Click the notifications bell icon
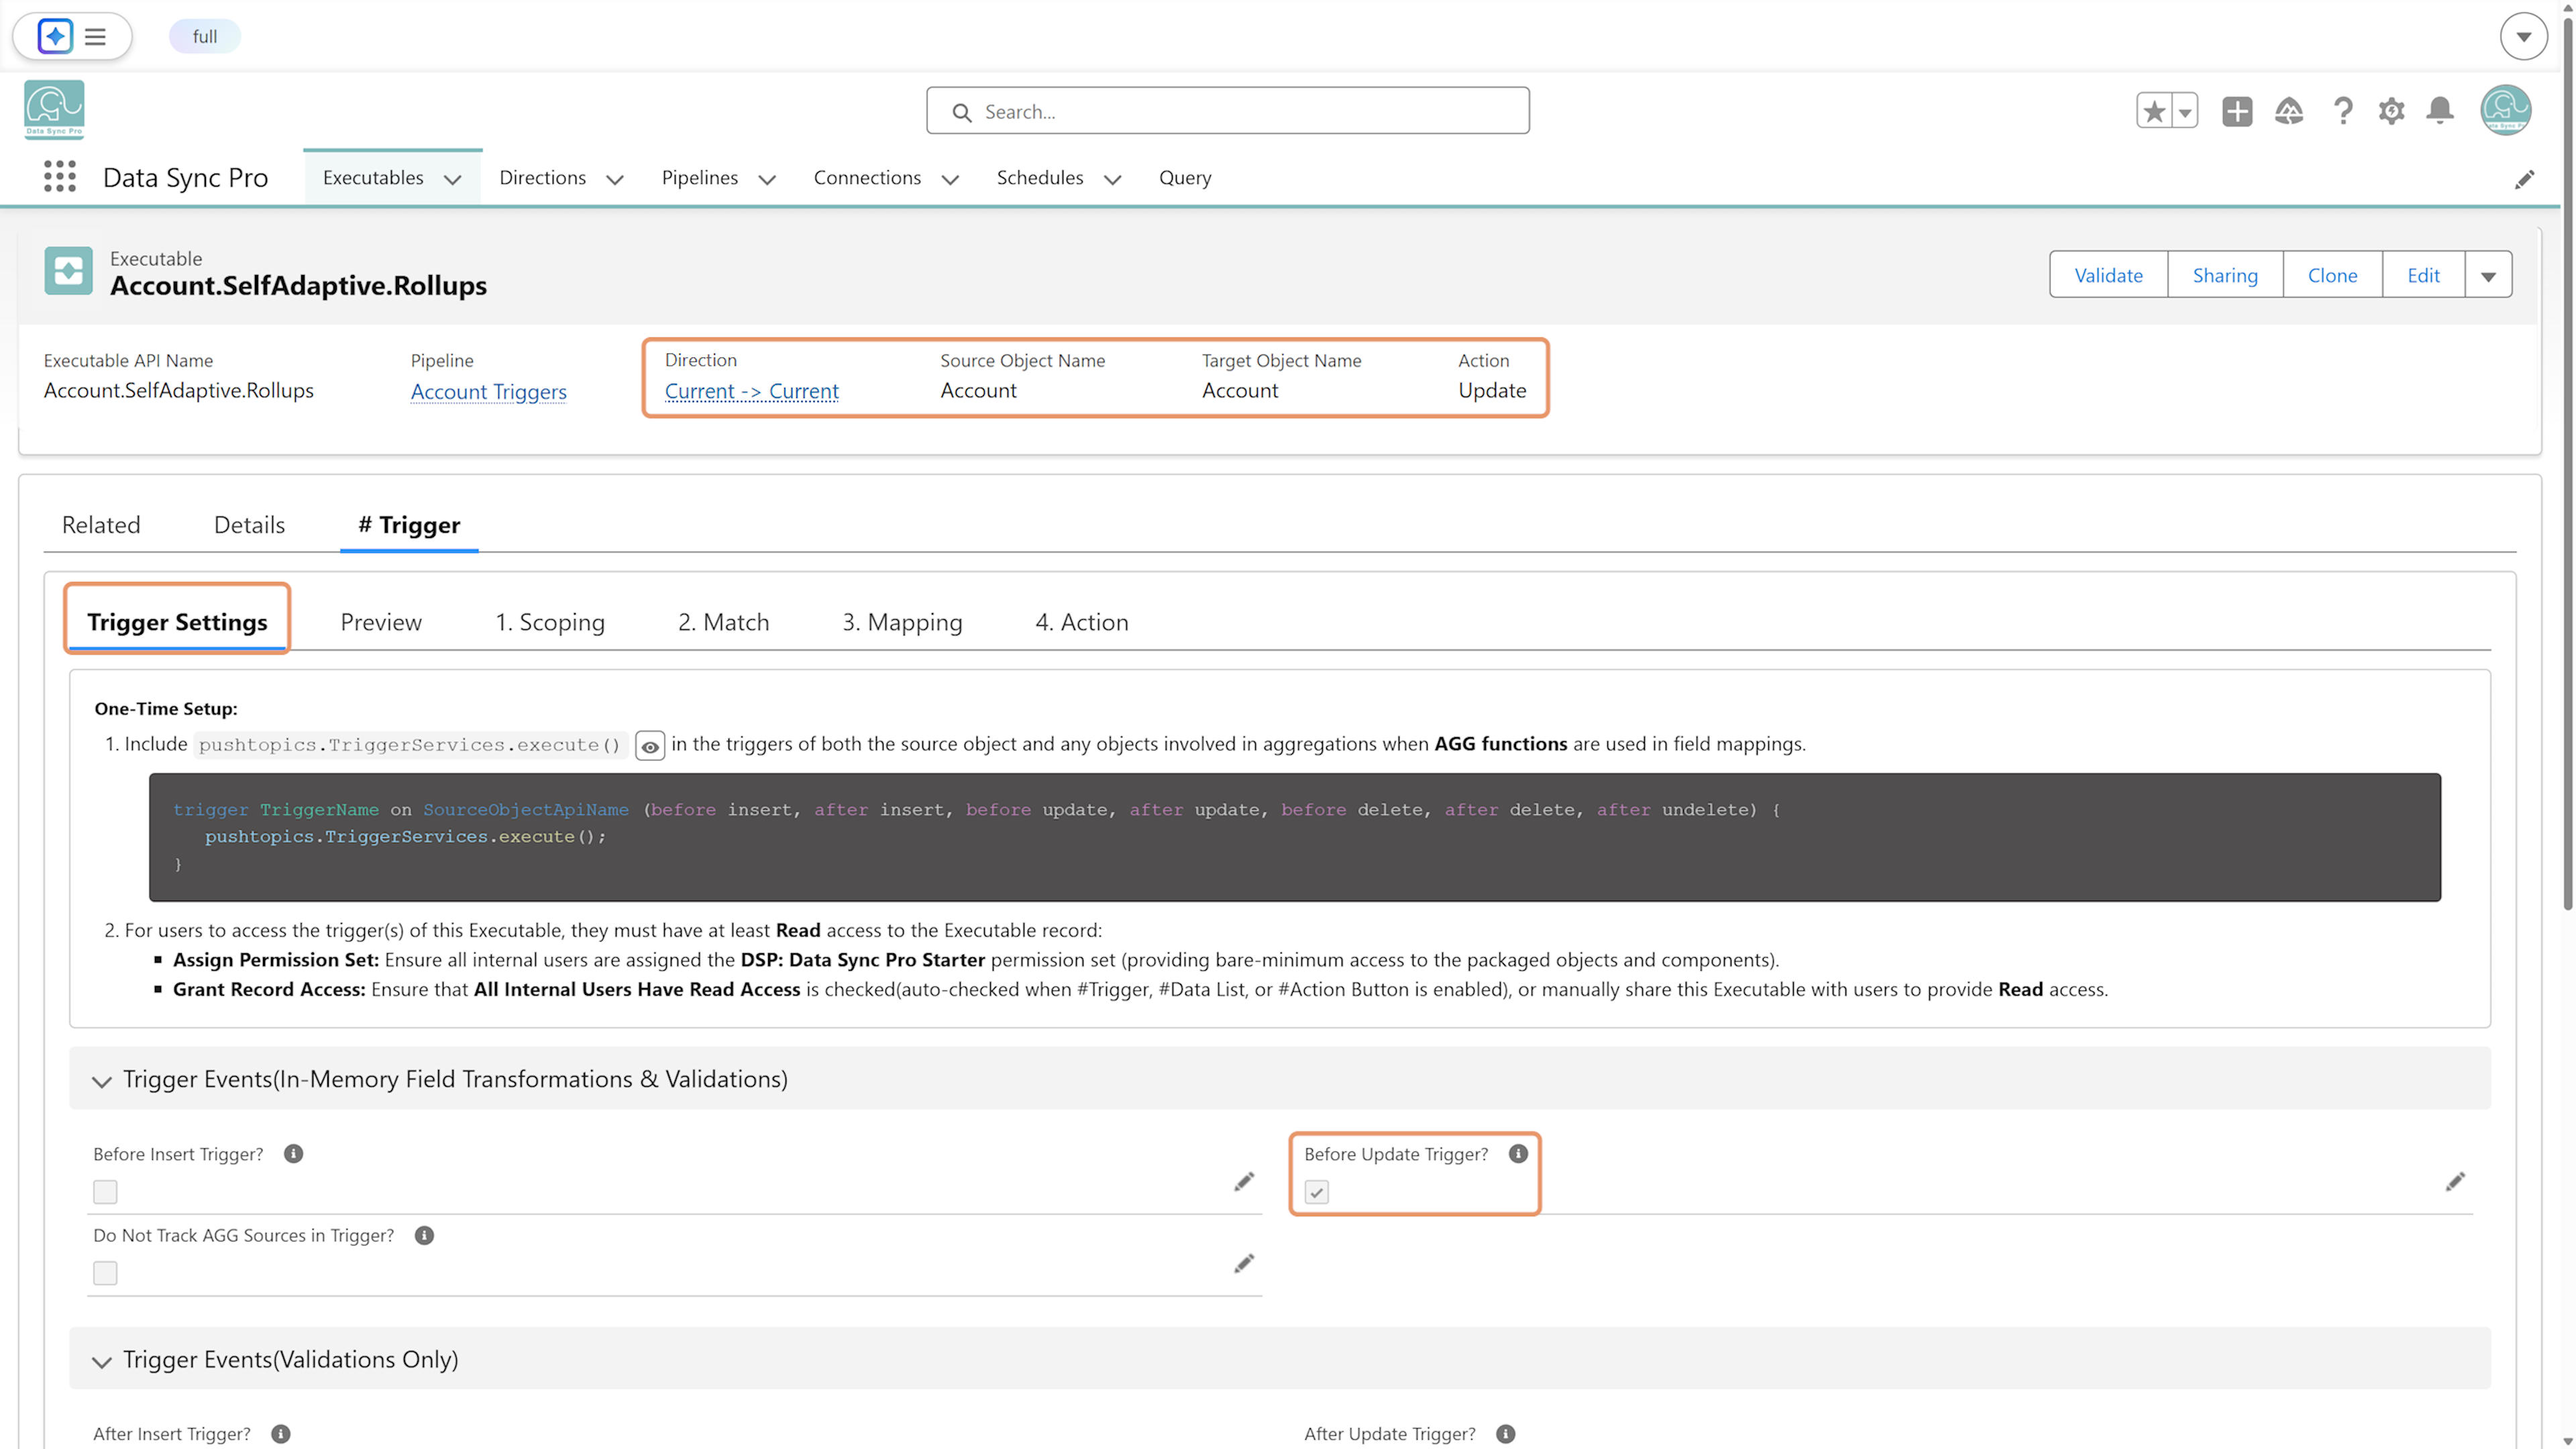The width and height of the screenshot is (2576, 1449). (x=2440, y=110)
